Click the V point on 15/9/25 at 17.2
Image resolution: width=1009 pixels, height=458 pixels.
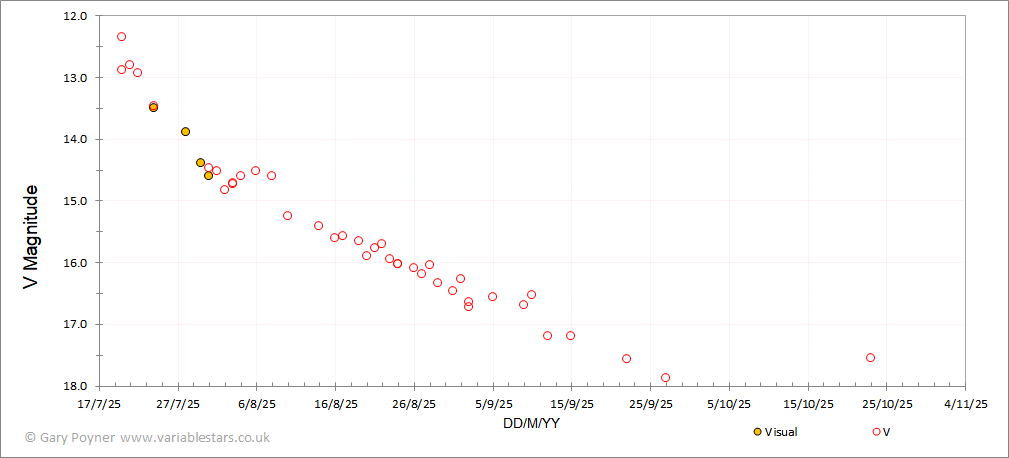coord(570,336)
